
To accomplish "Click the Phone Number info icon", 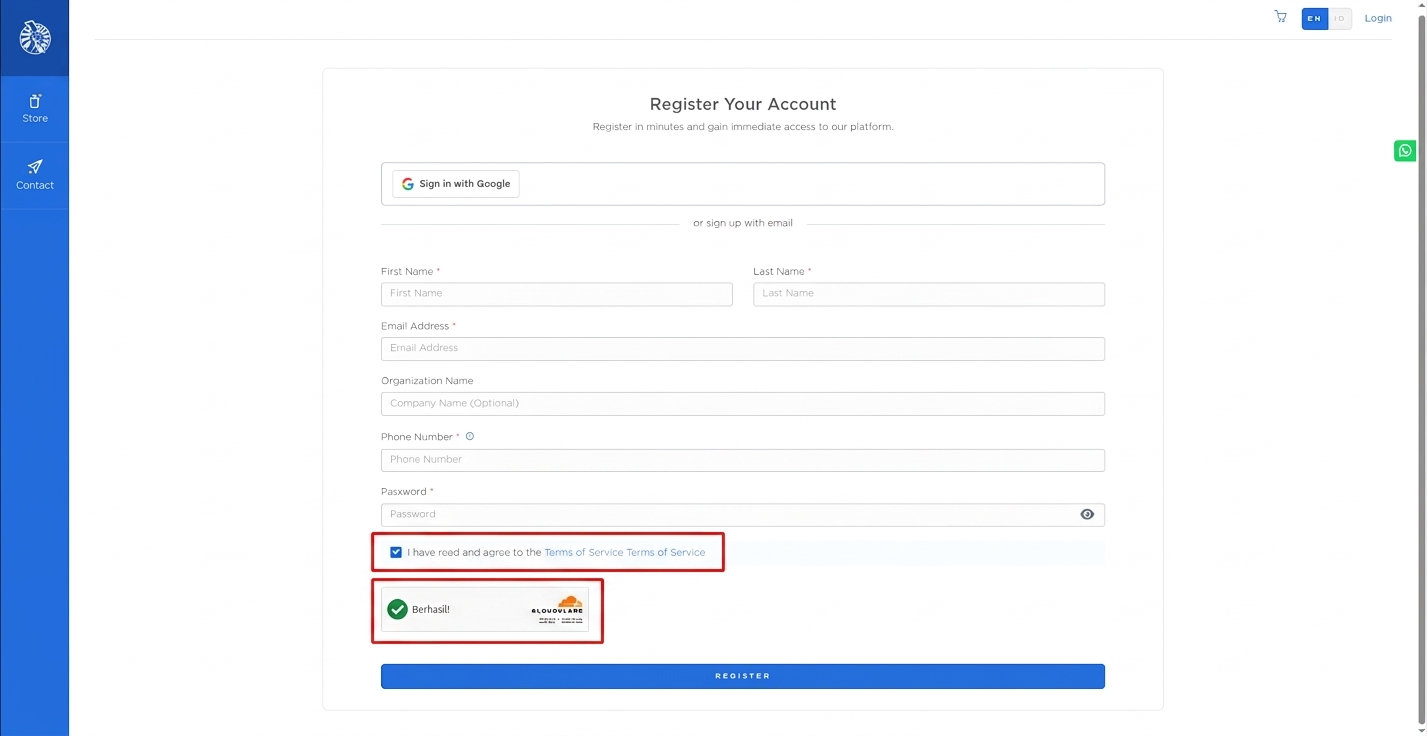I will 470,437.
